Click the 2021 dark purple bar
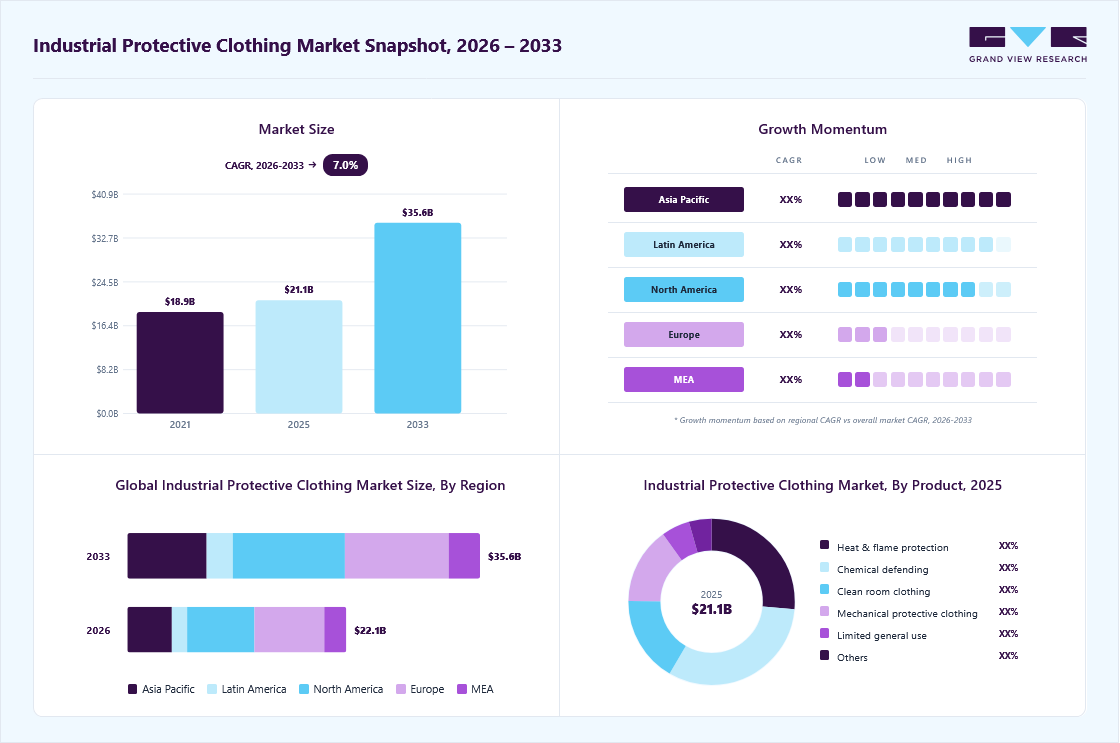The image size is (1120, 743). 180,363
